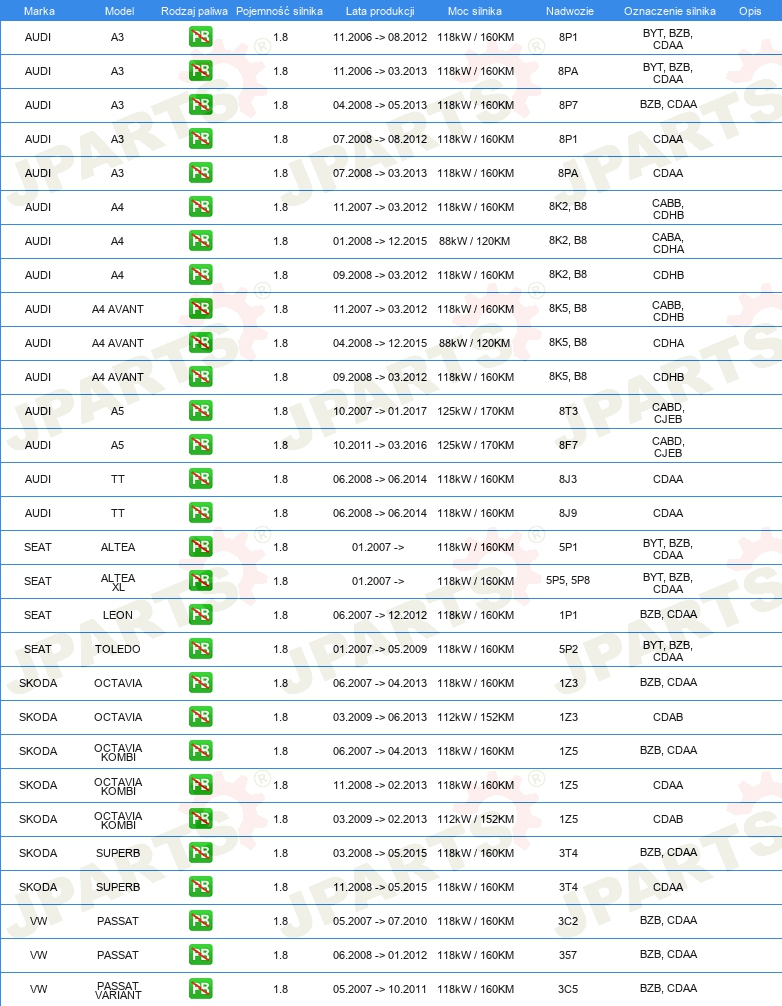The width and height of the screenshot is (782, 1006).
Task: Click the model cell 'TOLEDO'
Action: pyautogui.click(x=117, y=649)
